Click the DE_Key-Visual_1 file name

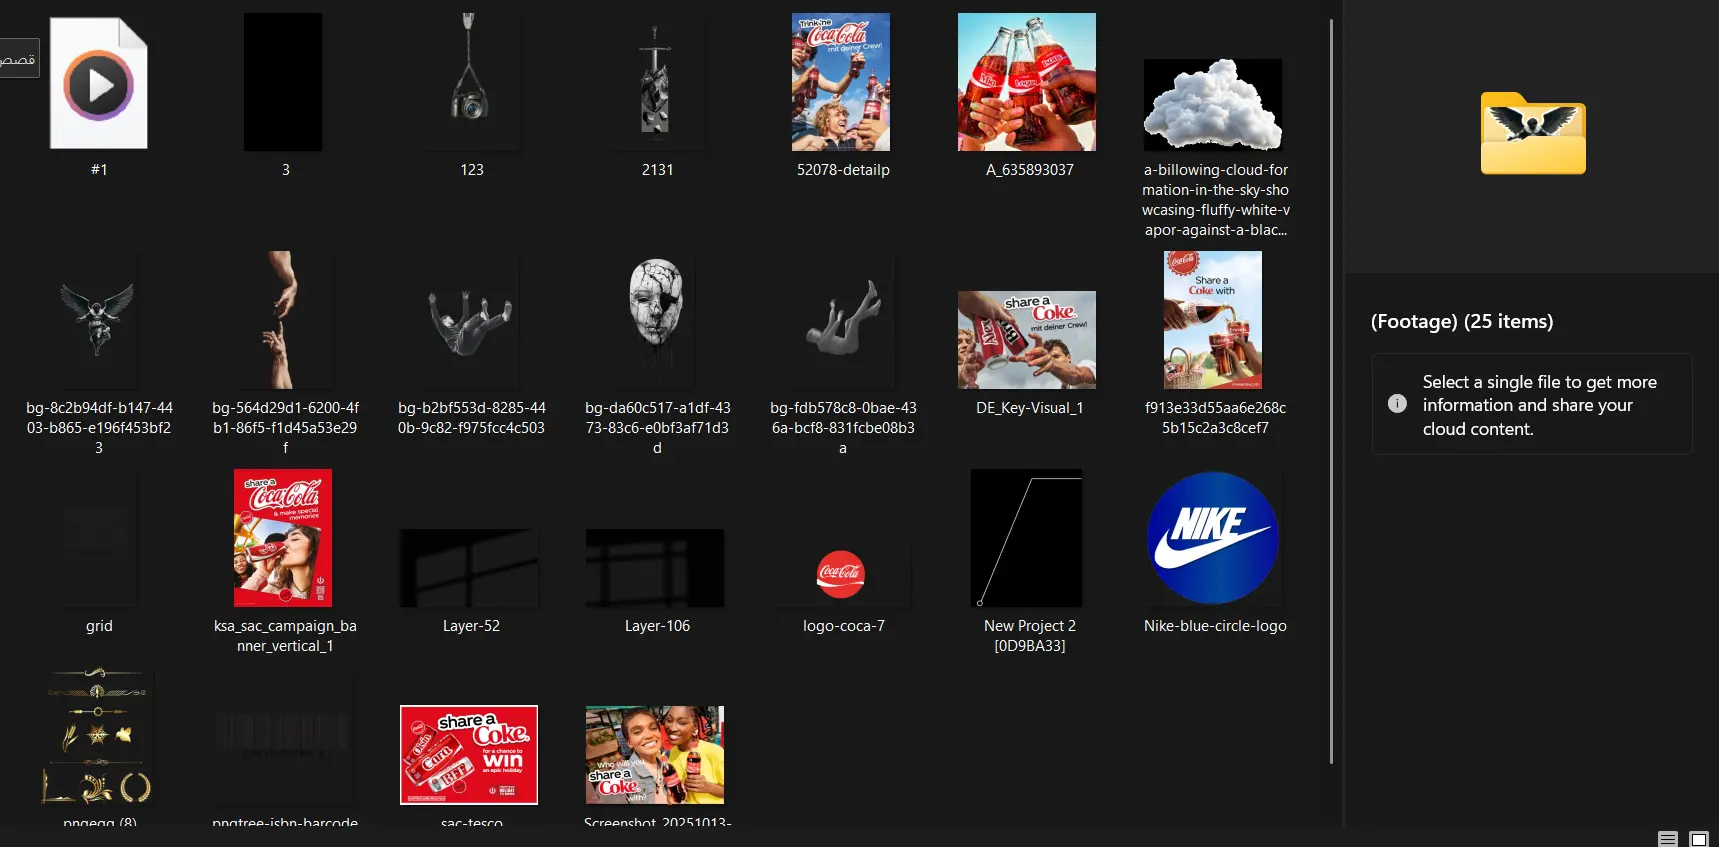coord(1029,408)
